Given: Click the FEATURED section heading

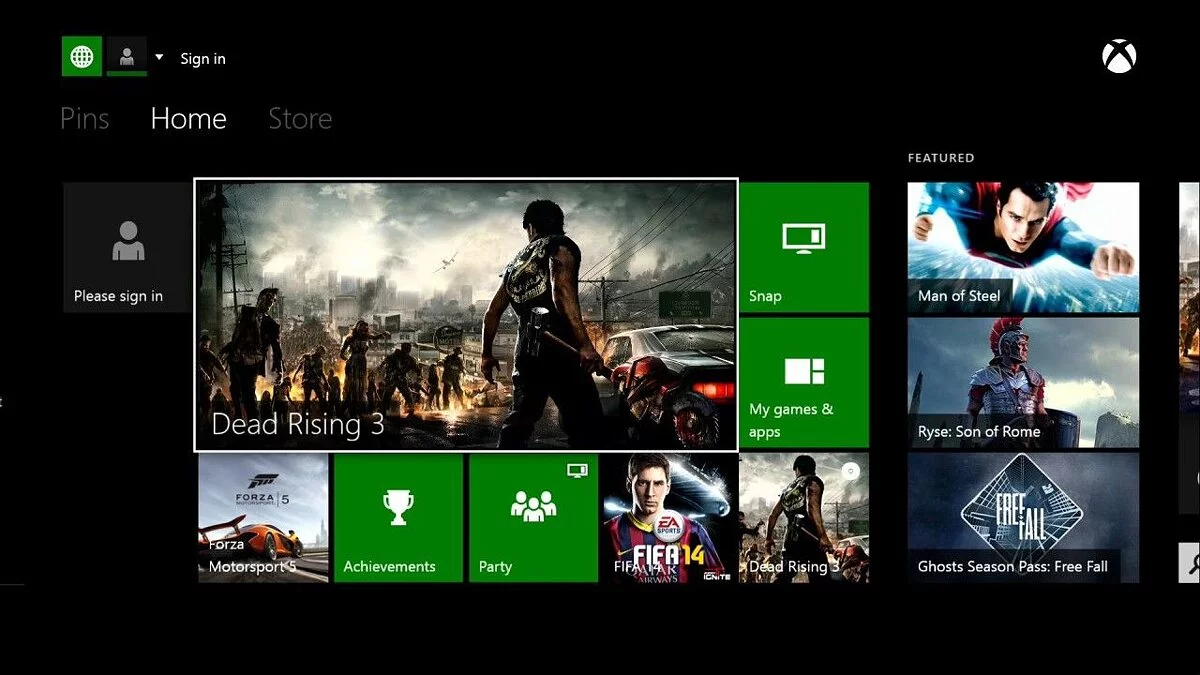Looking at the screenshot, I should coord(940,158).
